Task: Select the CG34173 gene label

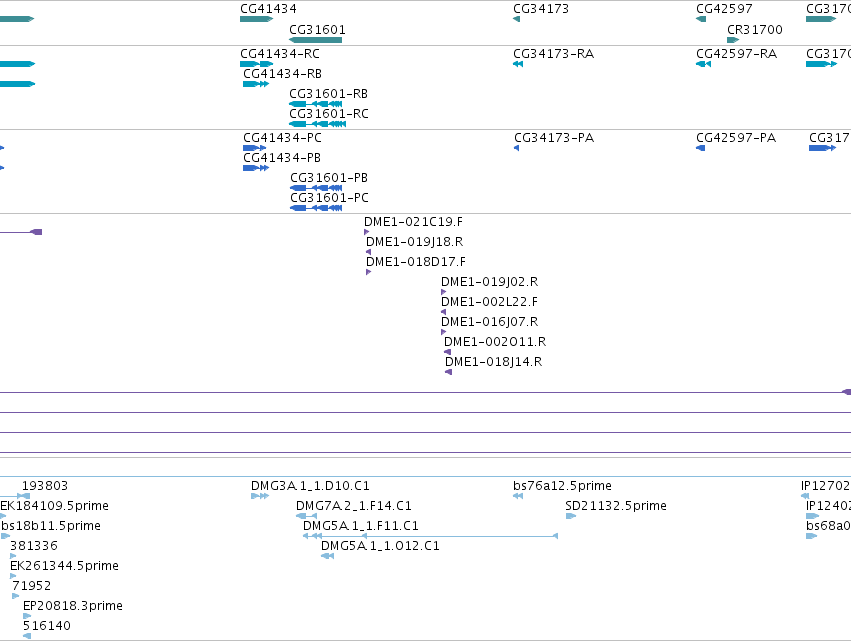Action: [x=541, y=9]
